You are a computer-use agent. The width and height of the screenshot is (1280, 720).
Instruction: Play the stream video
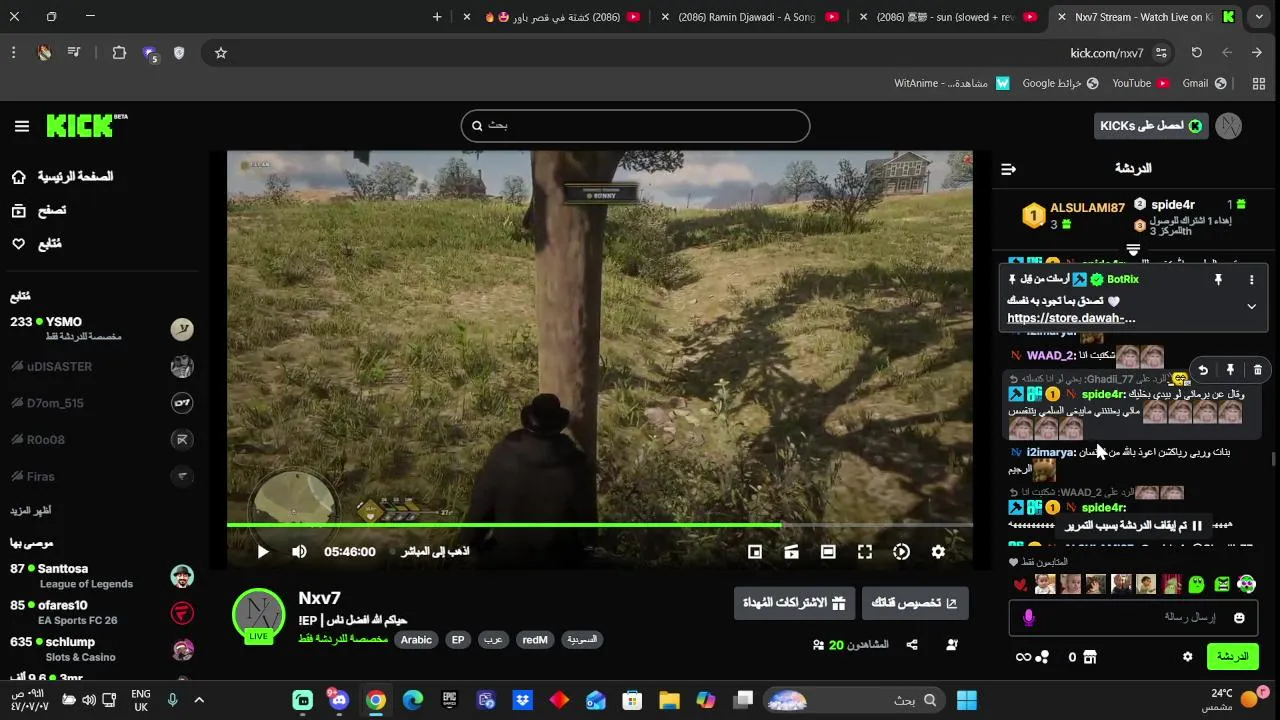tap(263, 552)
